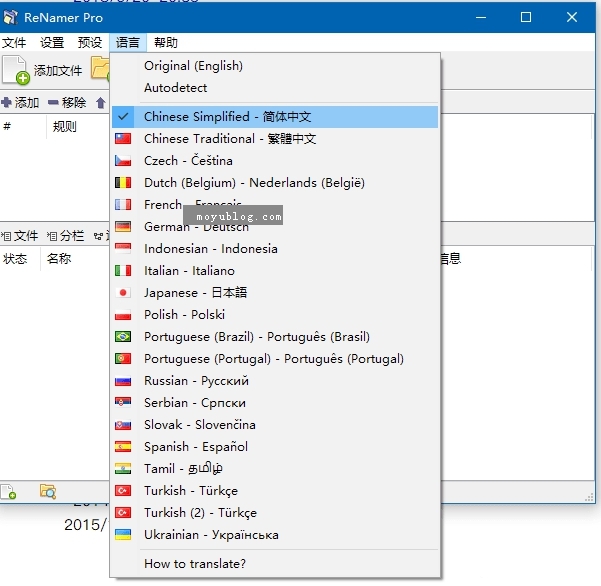This screenshot has height=586, width=601.
Task: Choose Russian - Русский language
Action: pos(275,381)
